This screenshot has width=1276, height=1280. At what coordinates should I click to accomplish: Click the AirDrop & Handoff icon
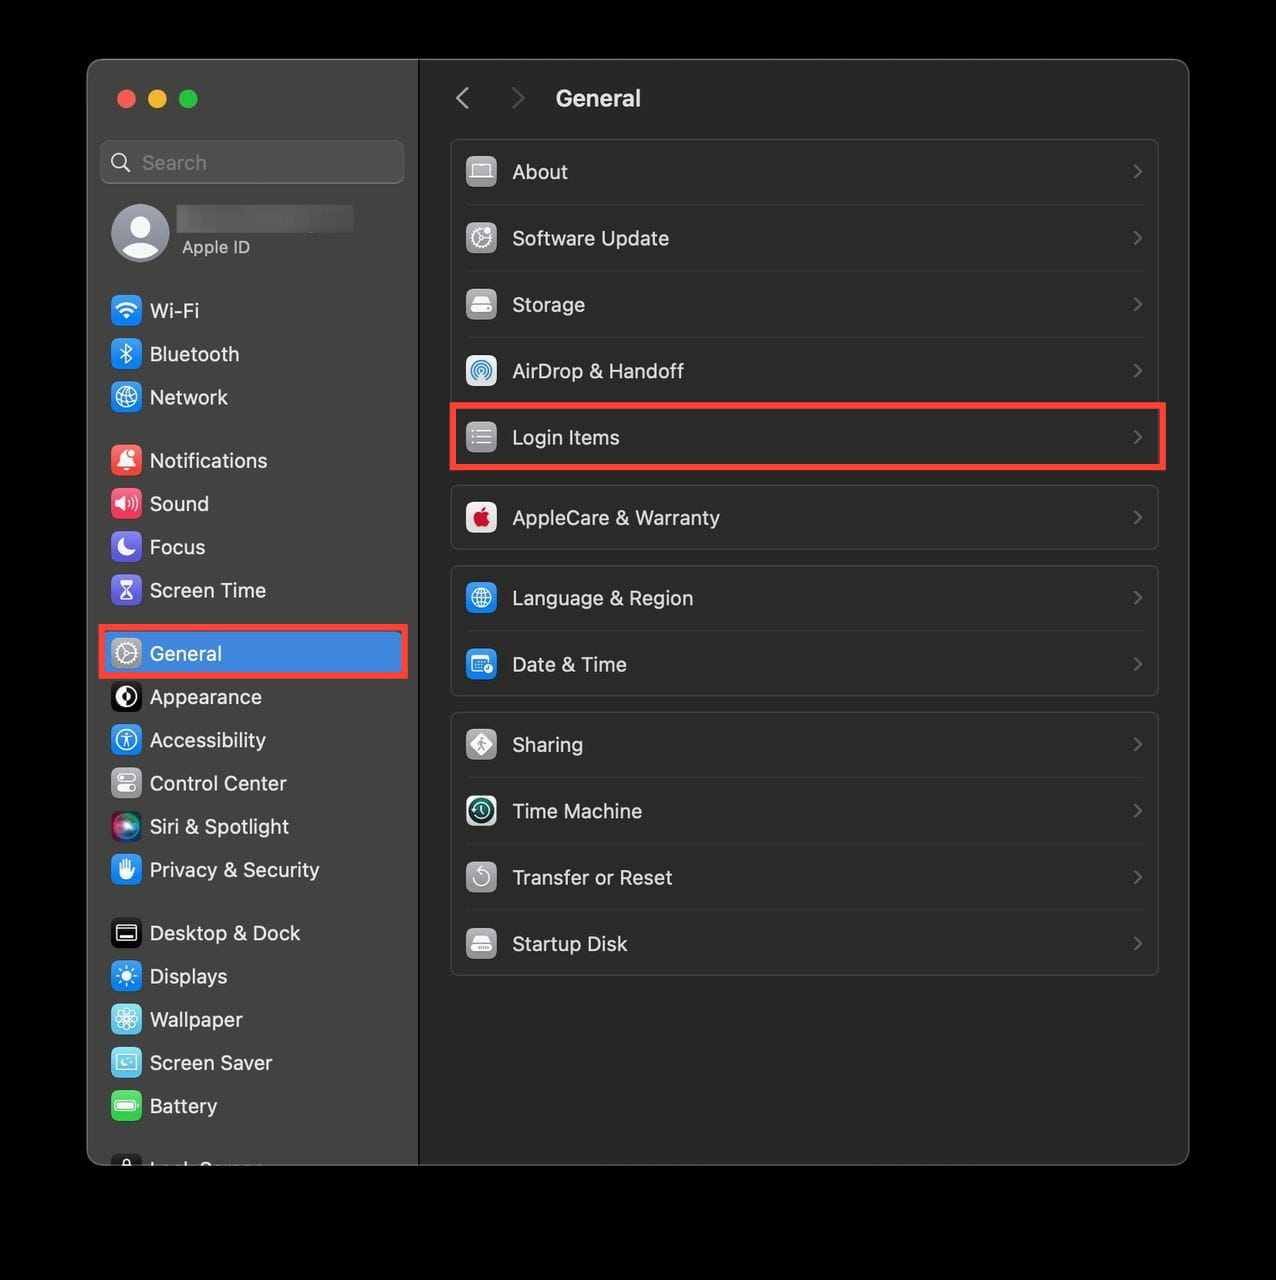[x=481, y=371]
